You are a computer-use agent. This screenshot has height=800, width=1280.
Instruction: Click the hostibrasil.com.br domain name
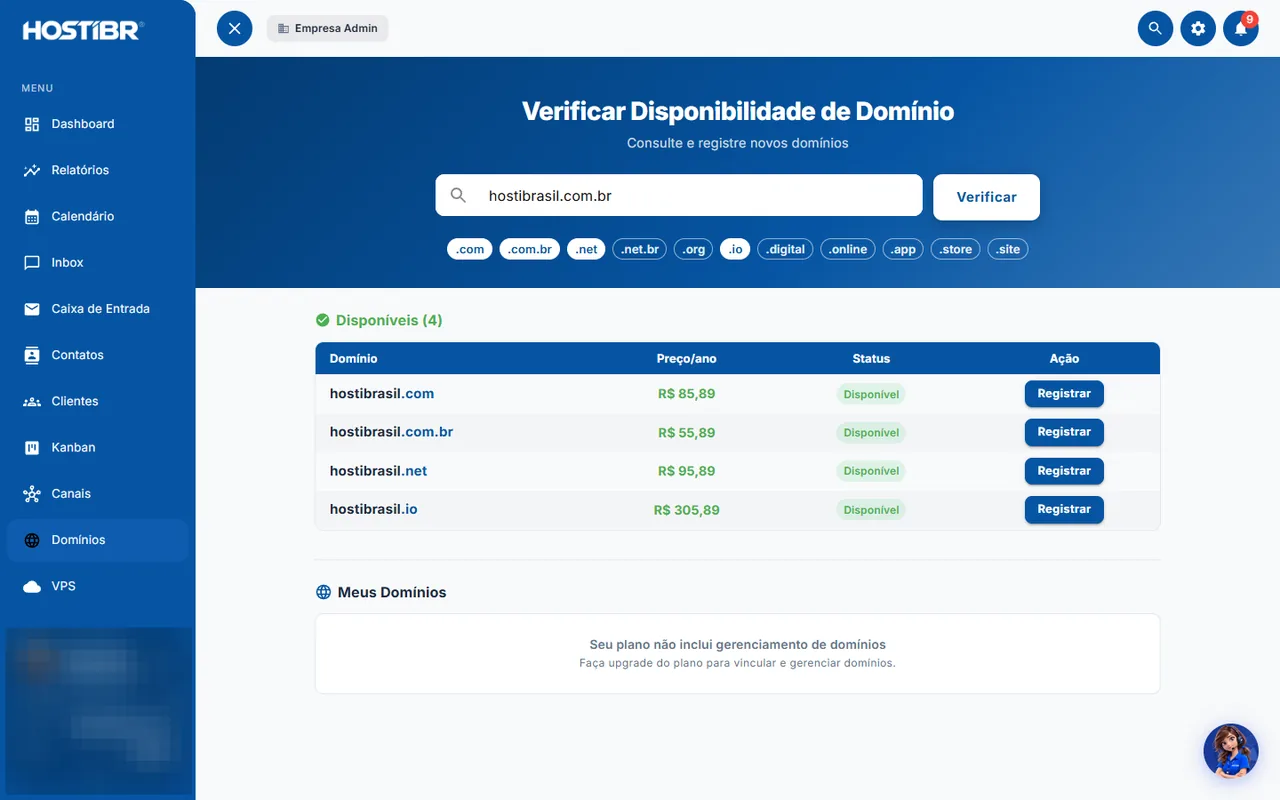[391, 432]
